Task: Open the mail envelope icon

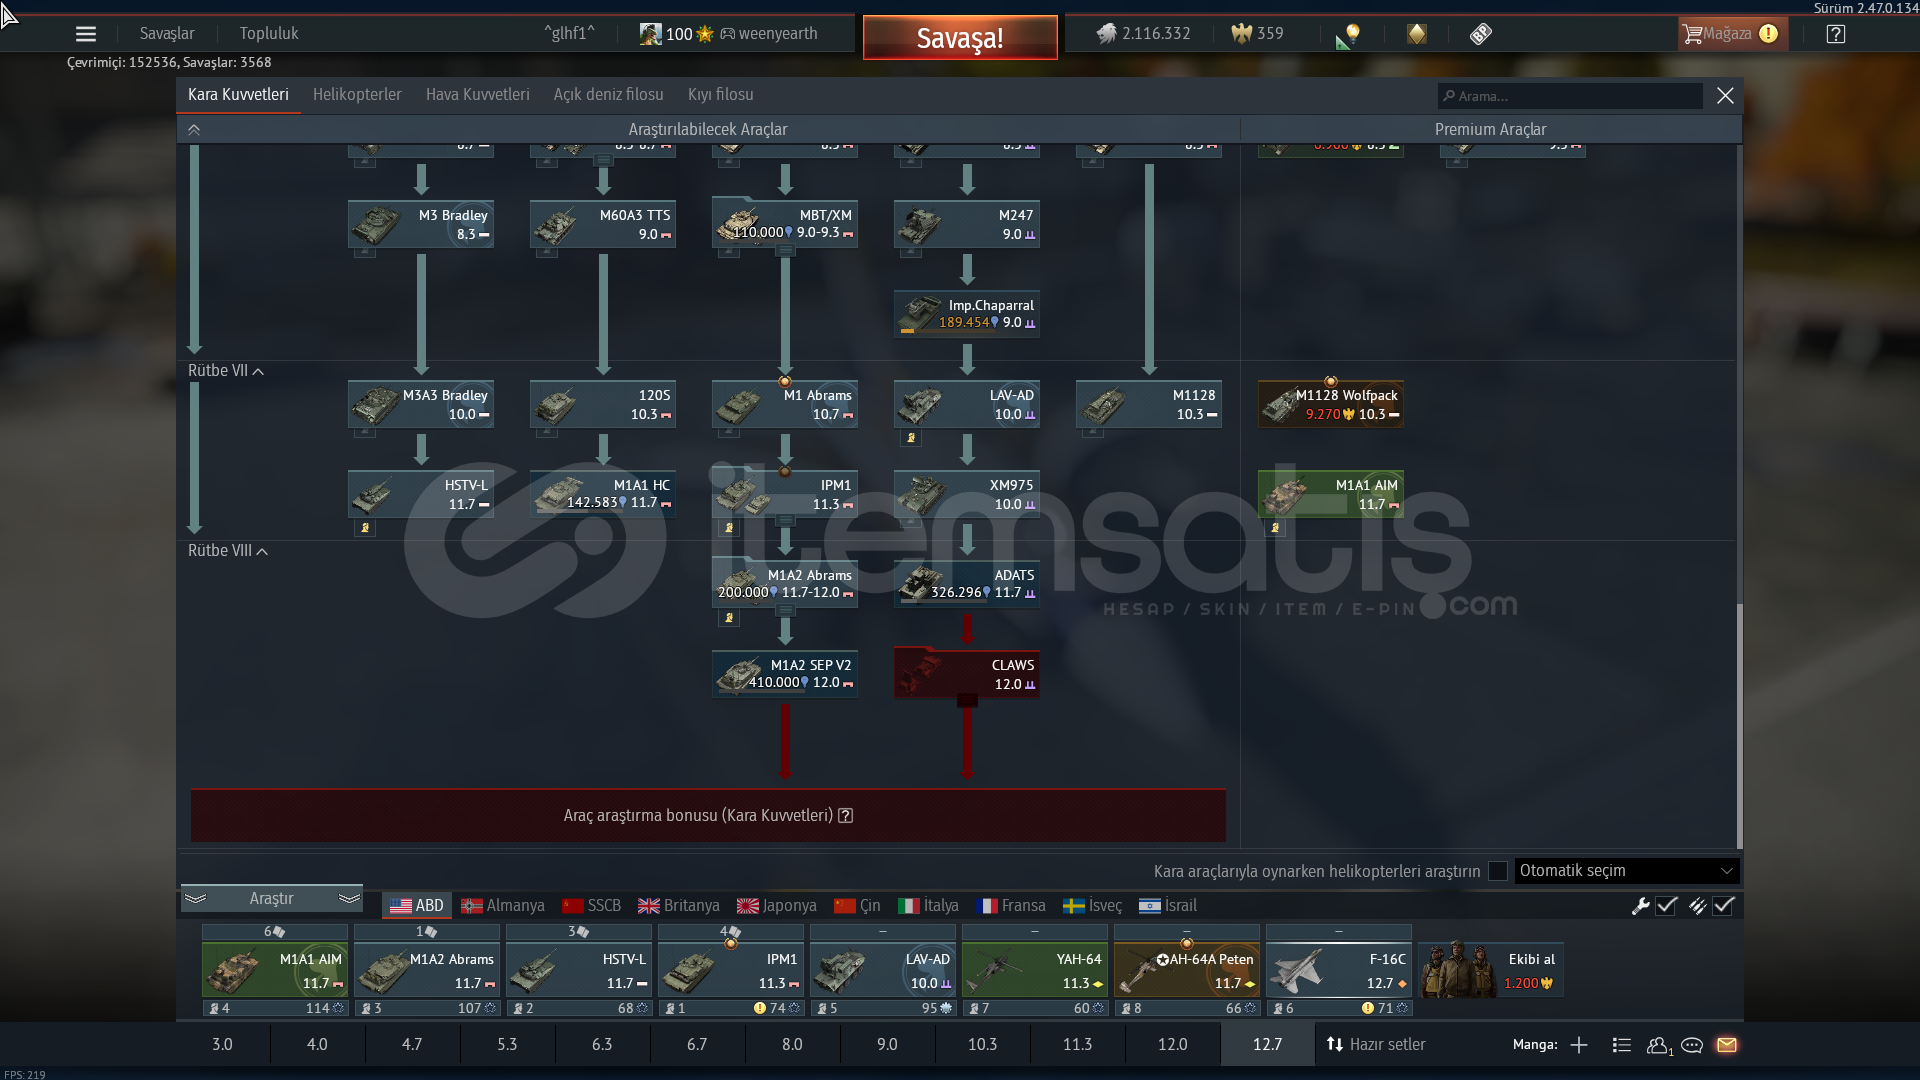Action: point(1727,1045)
